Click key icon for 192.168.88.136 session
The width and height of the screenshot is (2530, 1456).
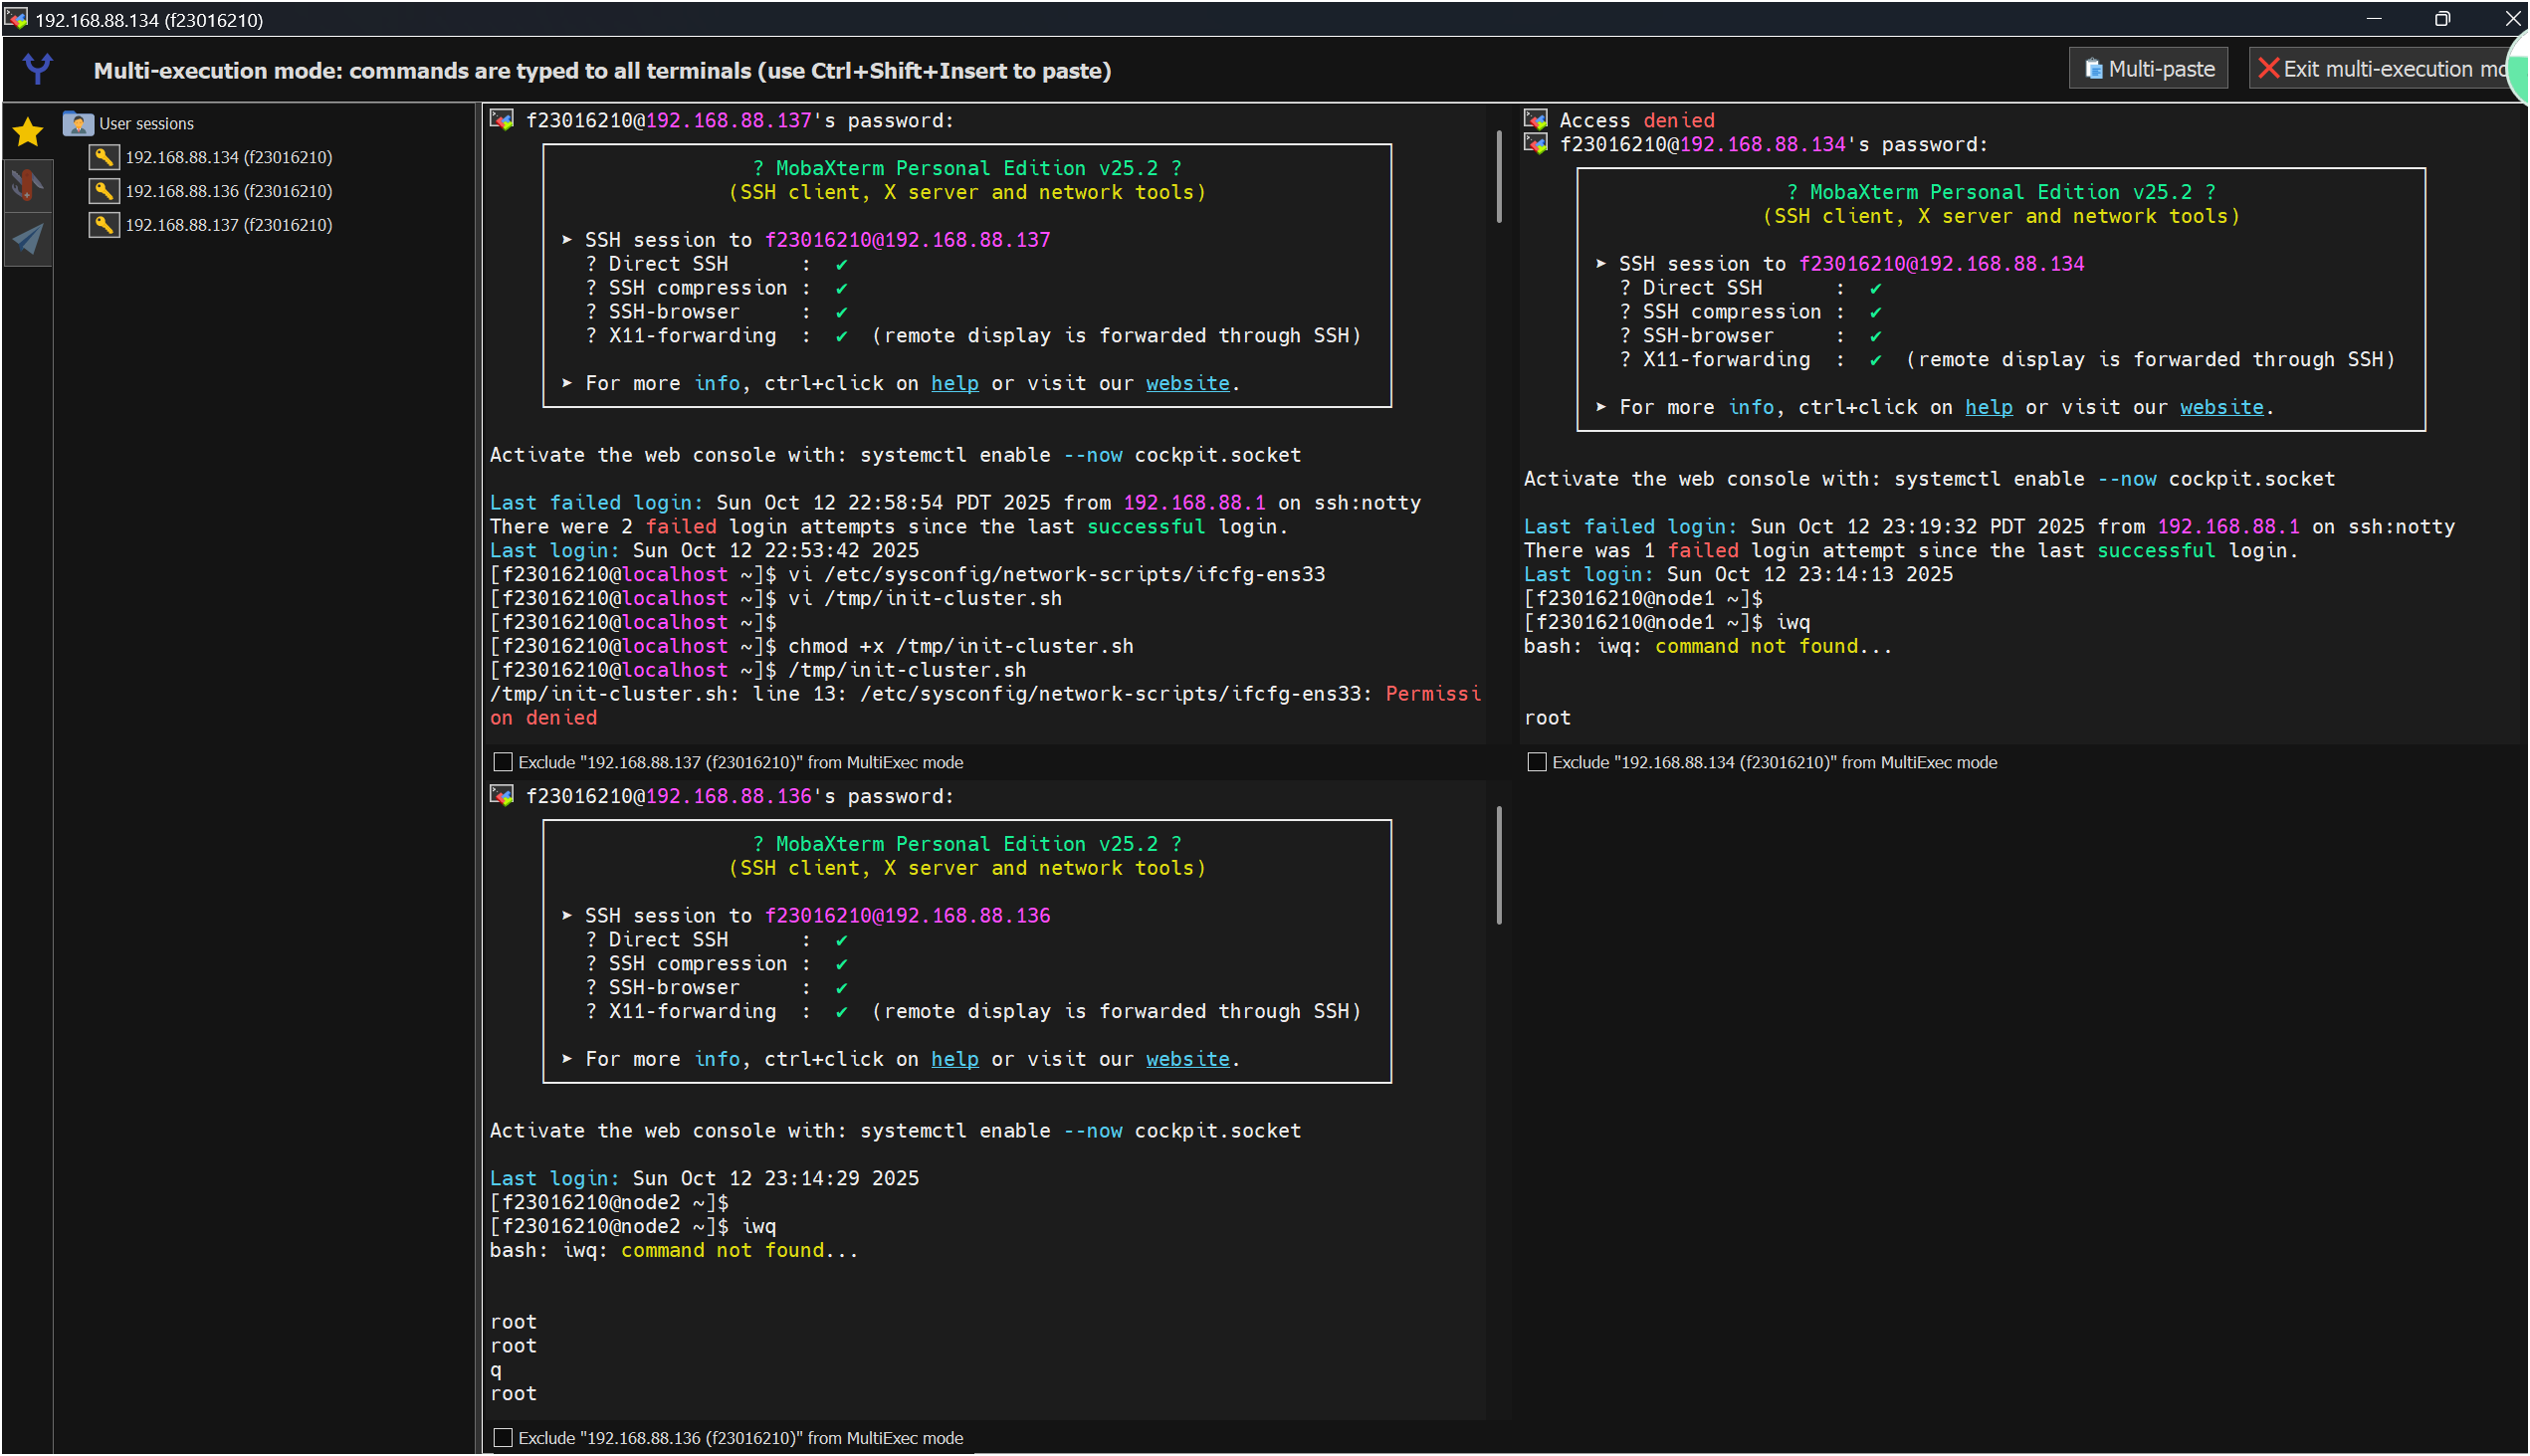pos(104,191)
